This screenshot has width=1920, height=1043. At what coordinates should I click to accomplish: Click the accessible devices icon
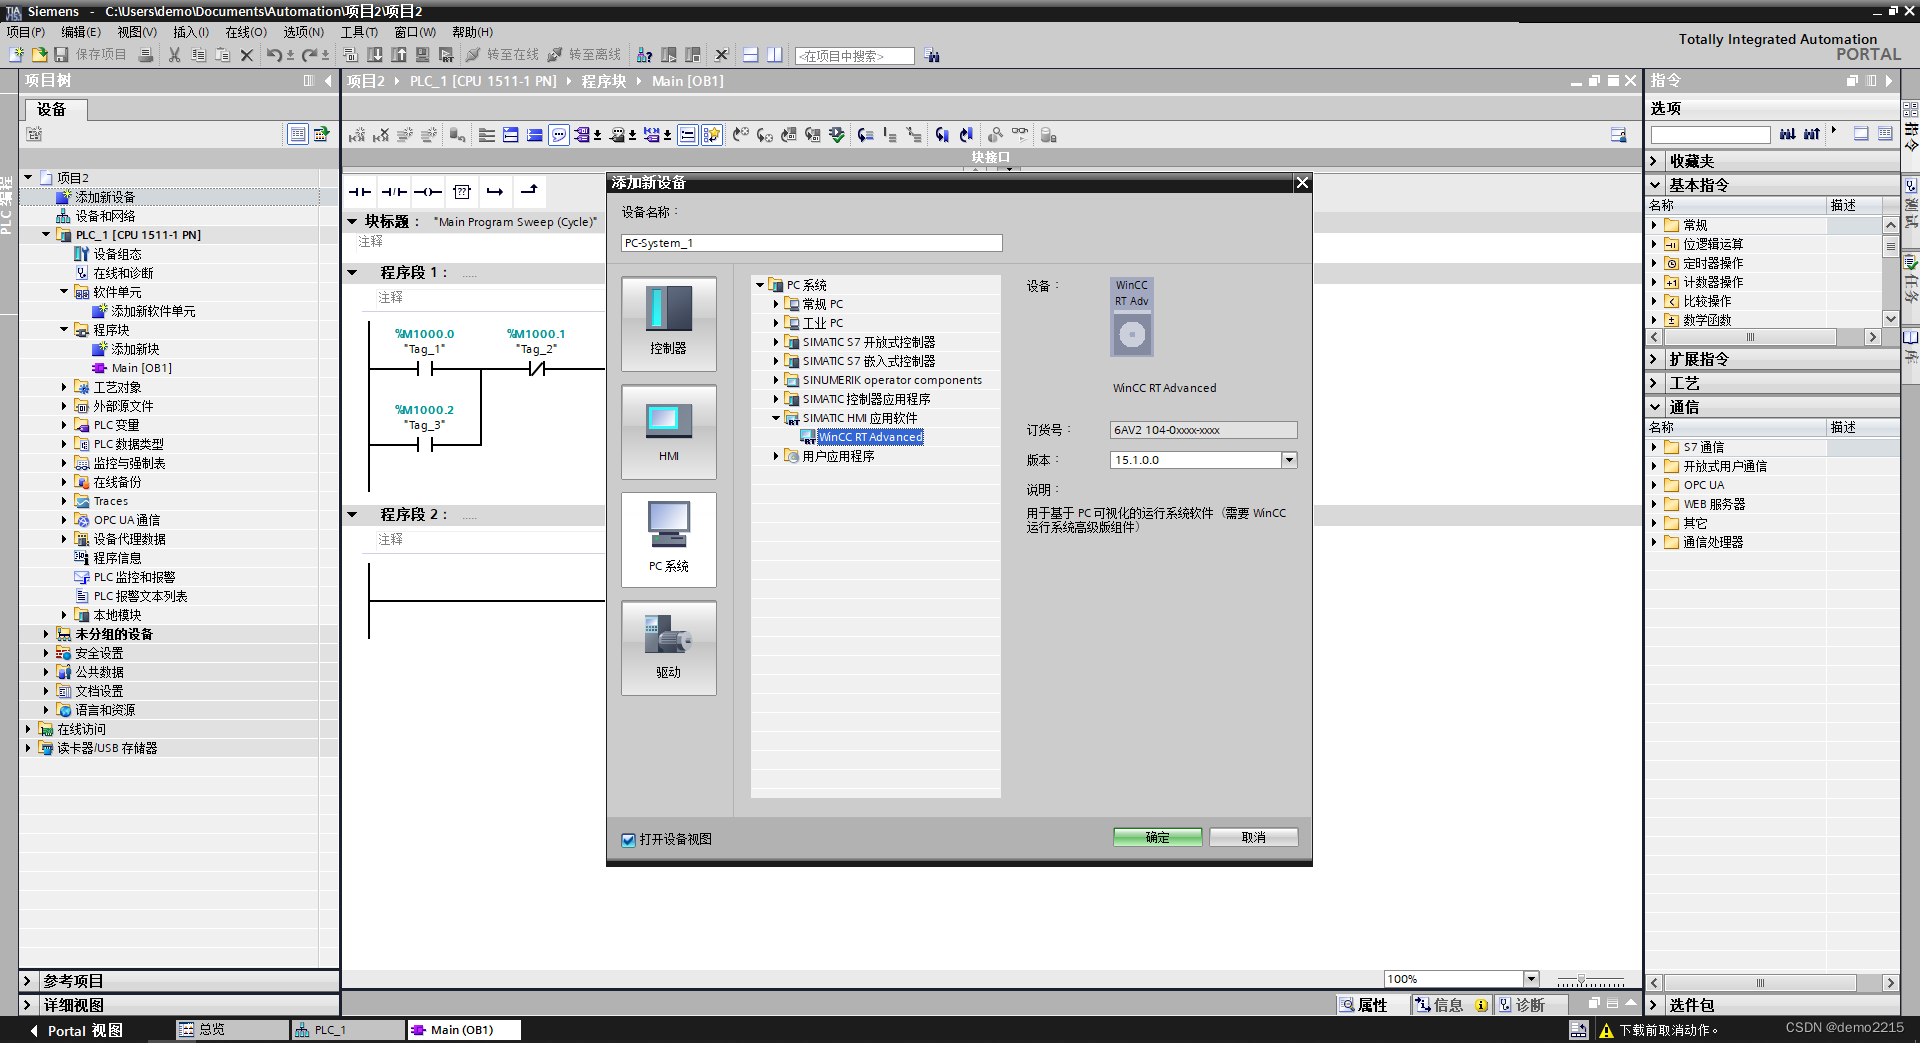(x=645, y=55)
